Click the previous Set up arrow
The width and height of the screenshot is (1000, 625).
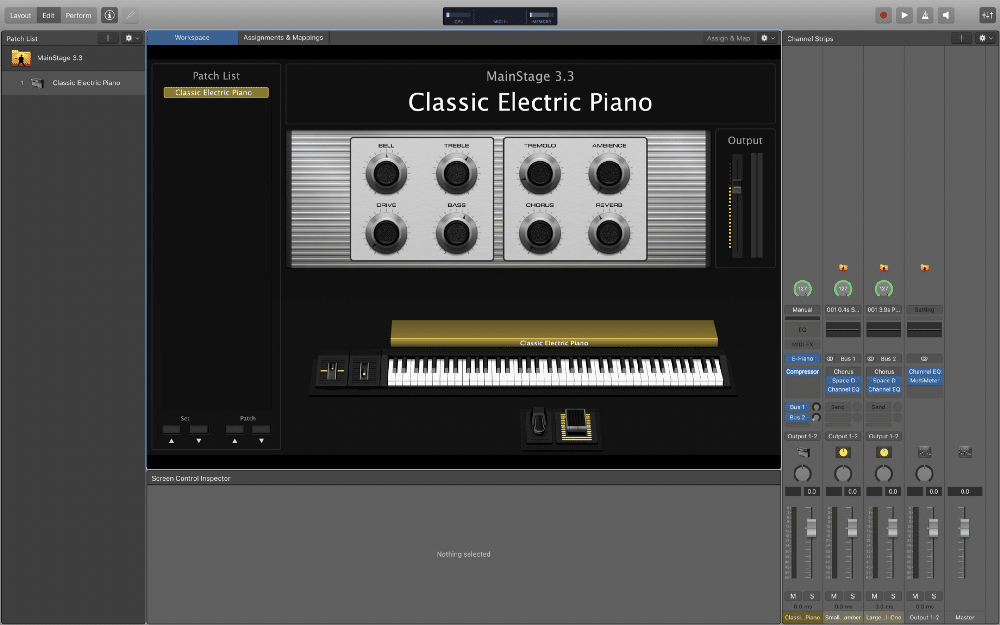[172, 441]
